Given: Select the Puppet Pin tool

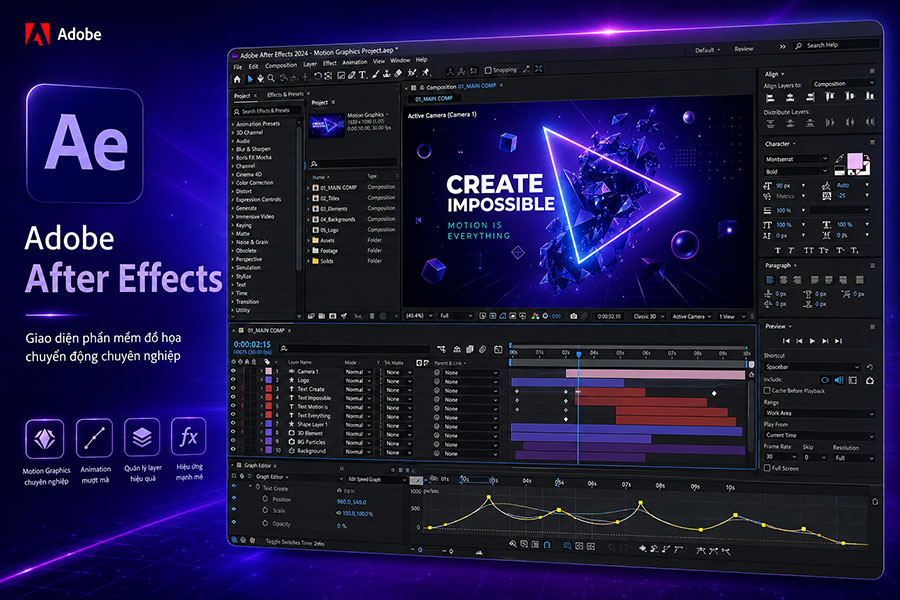Looking at the screenshot, I should (x=426, y=72).
